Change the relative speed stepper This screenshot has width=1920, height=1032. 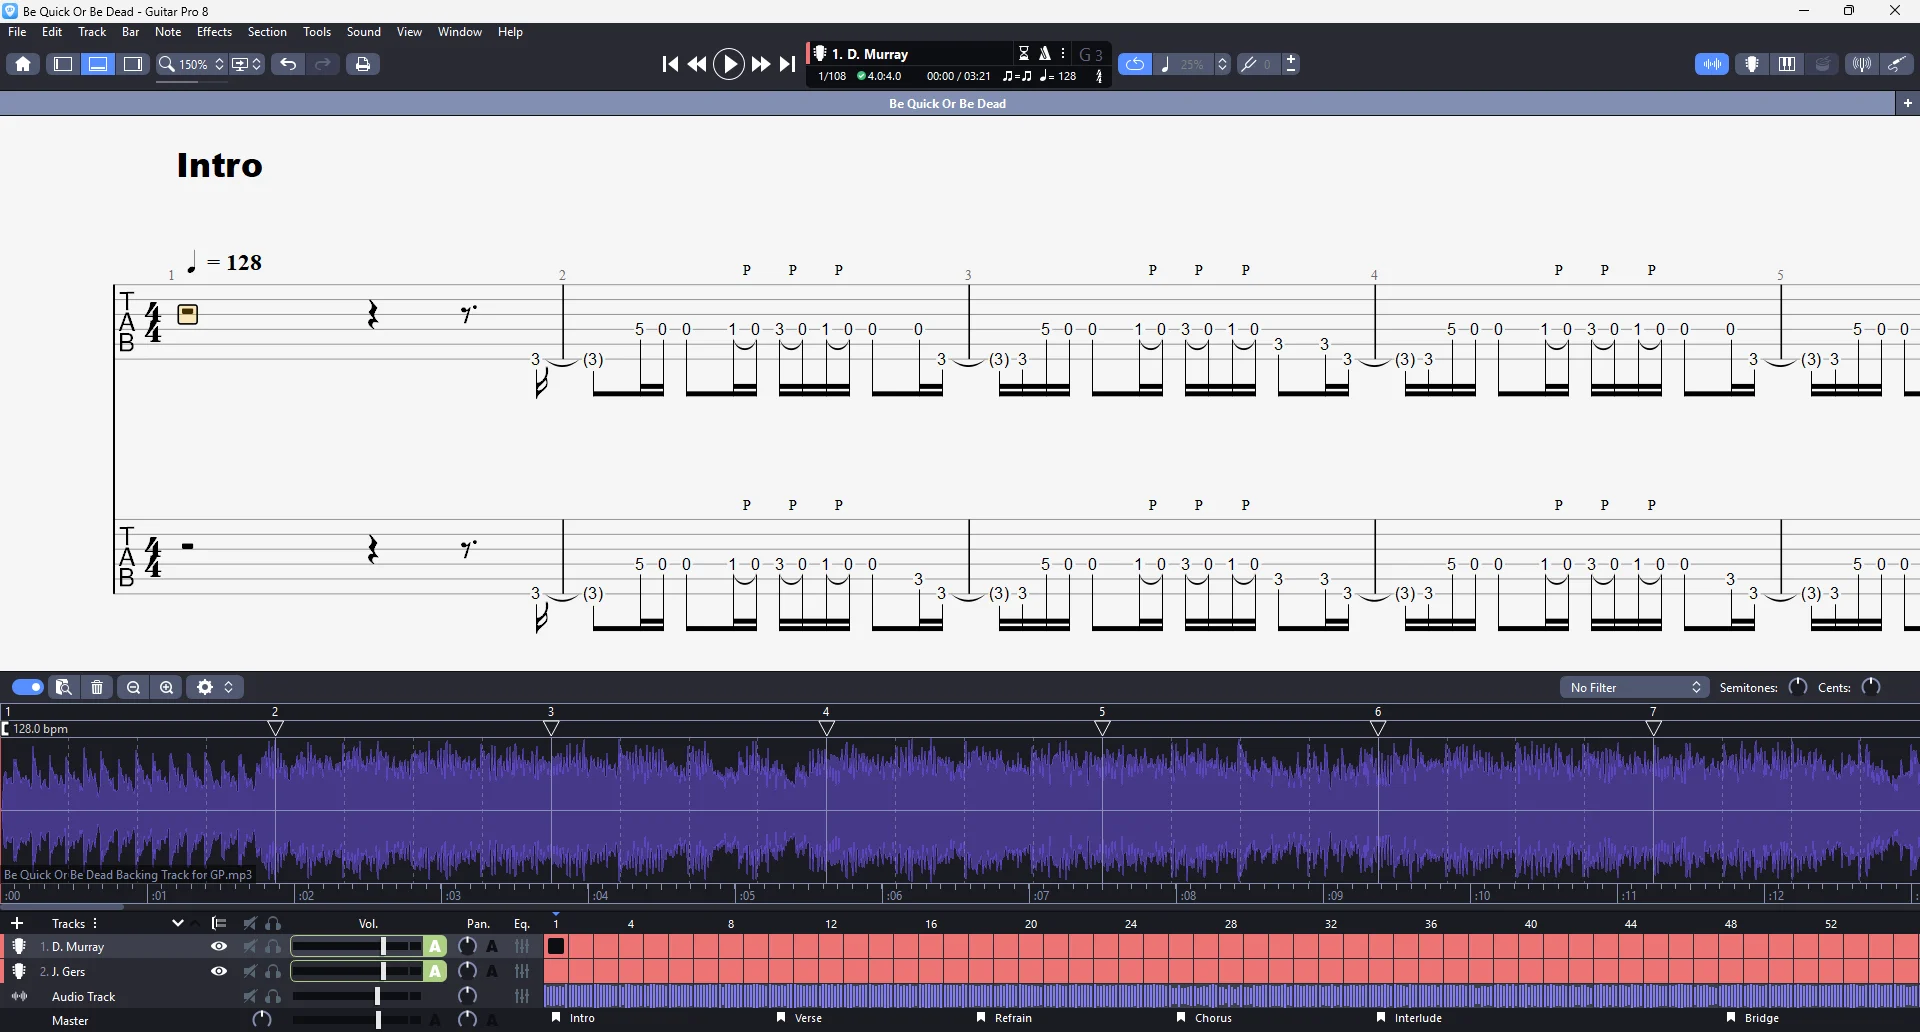1222,64
